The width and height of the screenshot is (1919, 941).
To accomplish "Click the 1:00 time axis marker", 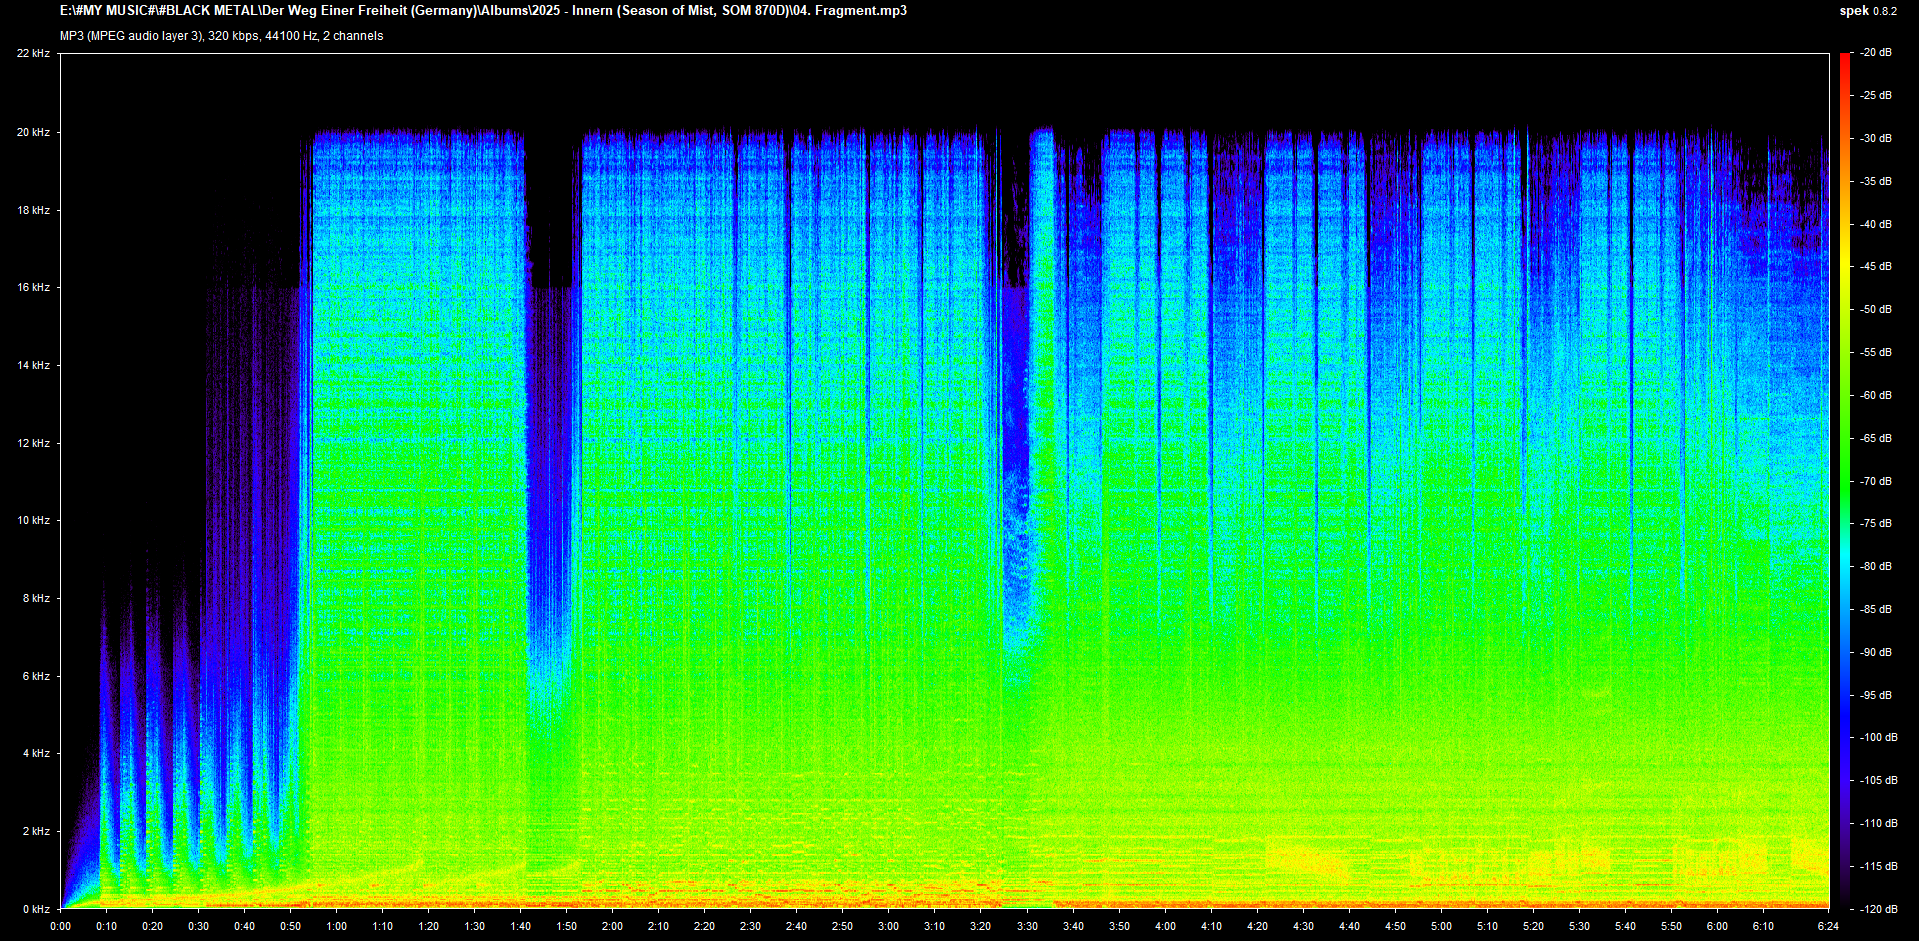I will 337,926.
